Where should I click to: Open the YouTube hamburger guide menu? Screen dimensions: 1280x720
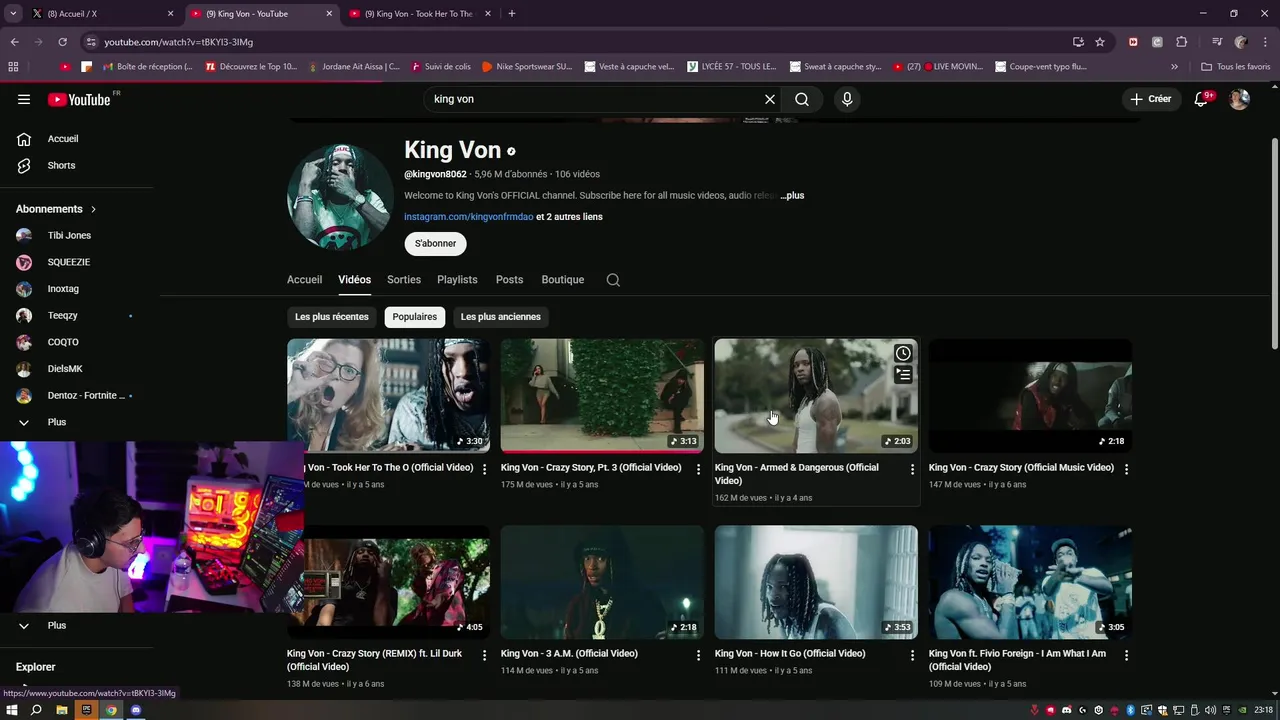click(24, 99)
